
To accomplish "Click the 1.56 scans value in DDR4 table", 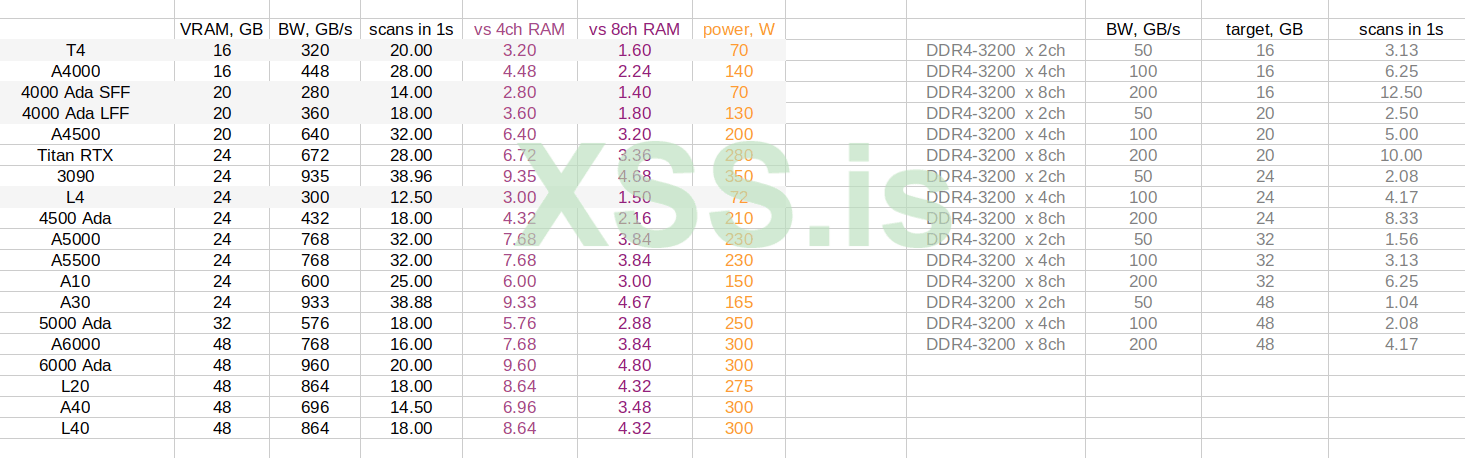I will (1400, 239).
